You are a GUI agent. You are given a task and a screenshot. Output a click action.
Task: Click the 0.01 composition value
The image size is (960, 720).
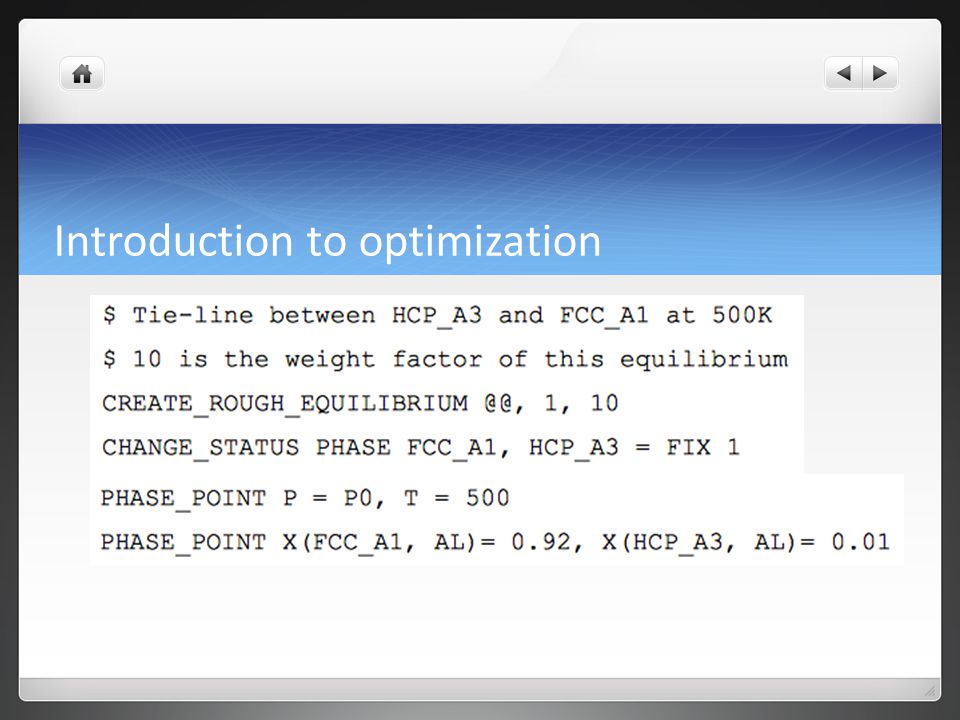860,542
